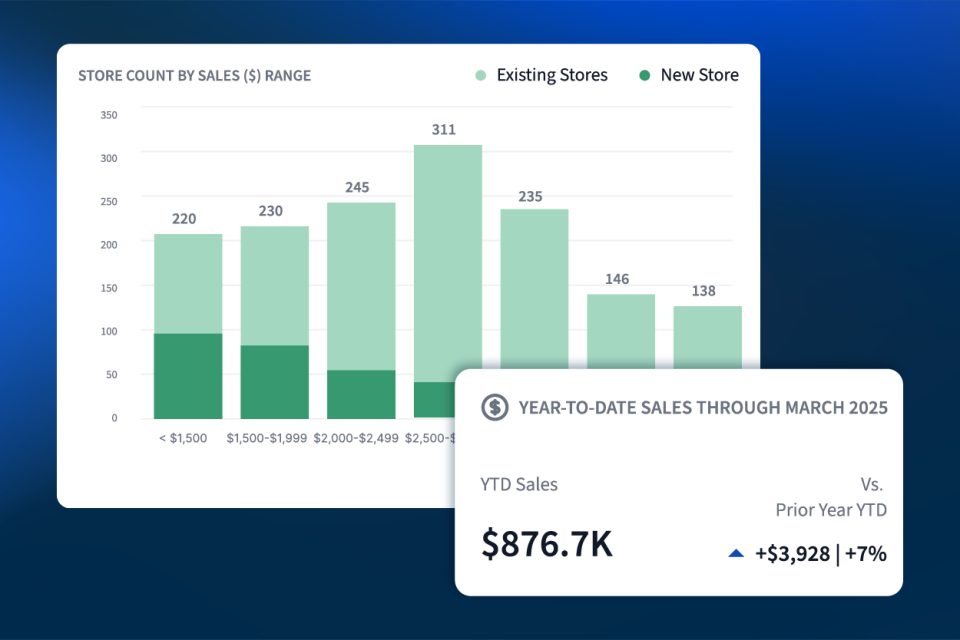Click the New Store legend label
The width and height of the screenshot is (960, 640).
[x=699, y=75]
